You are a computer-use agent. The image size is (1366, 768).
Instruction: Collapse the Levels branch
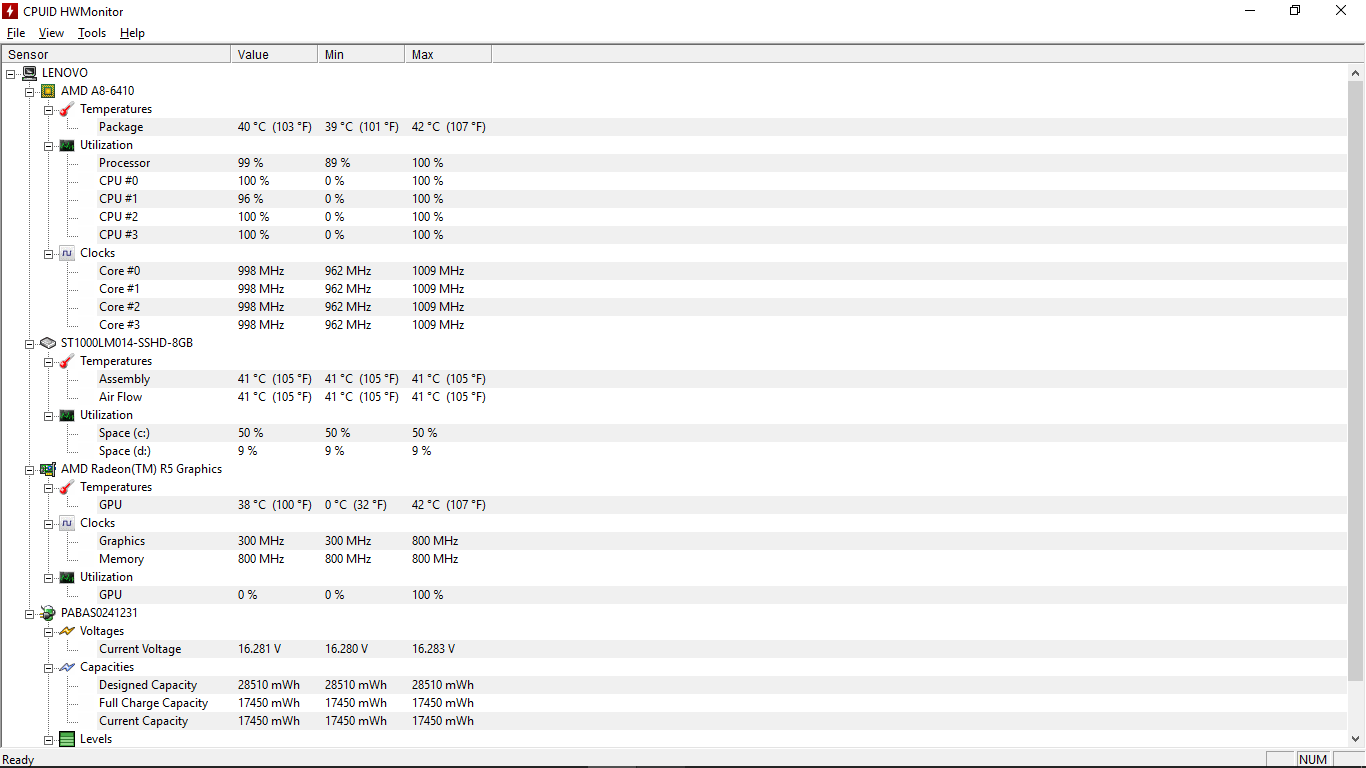49,739
